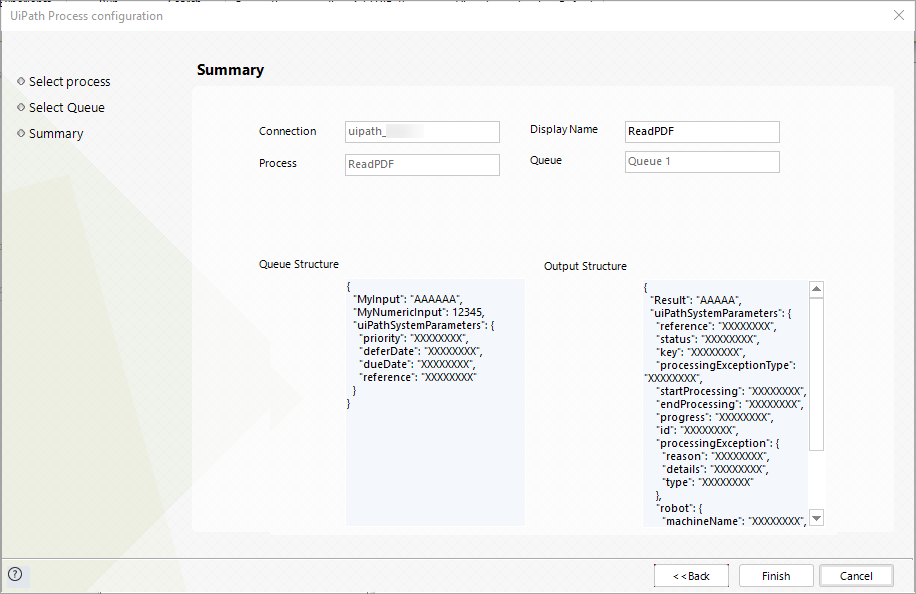Click the Finish button
916x594 pixels.
point(776,576)
